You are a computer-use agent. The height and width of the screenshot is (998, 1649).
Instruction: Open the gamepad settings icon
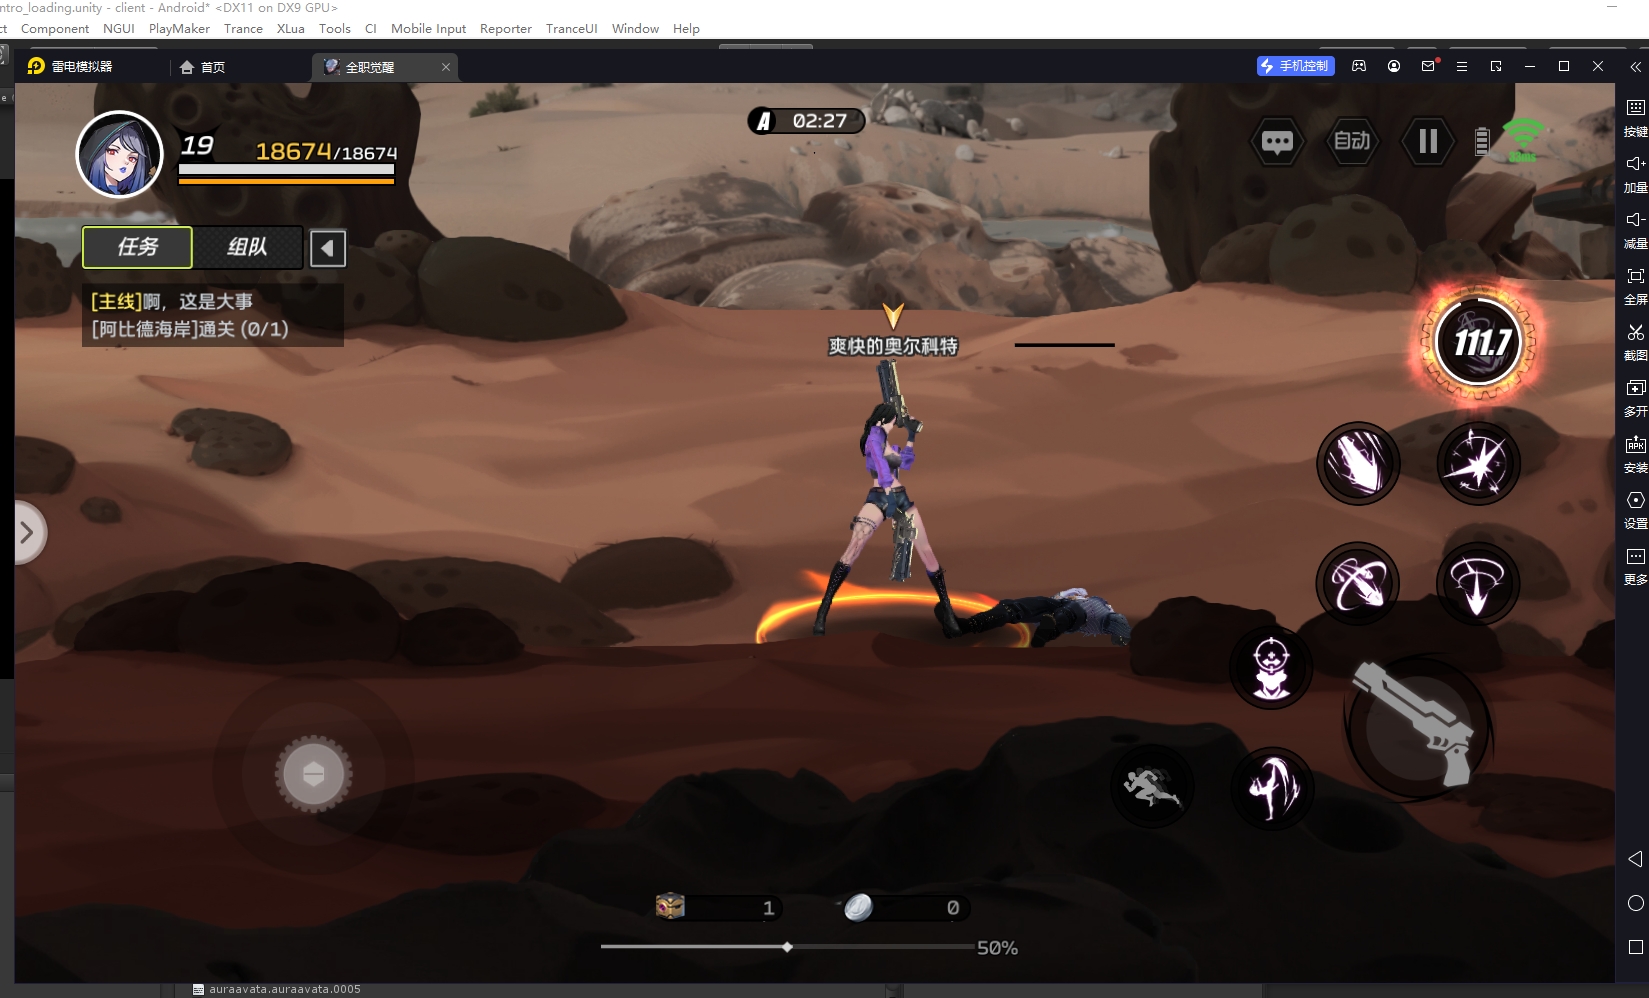(x=1359, y=66)
